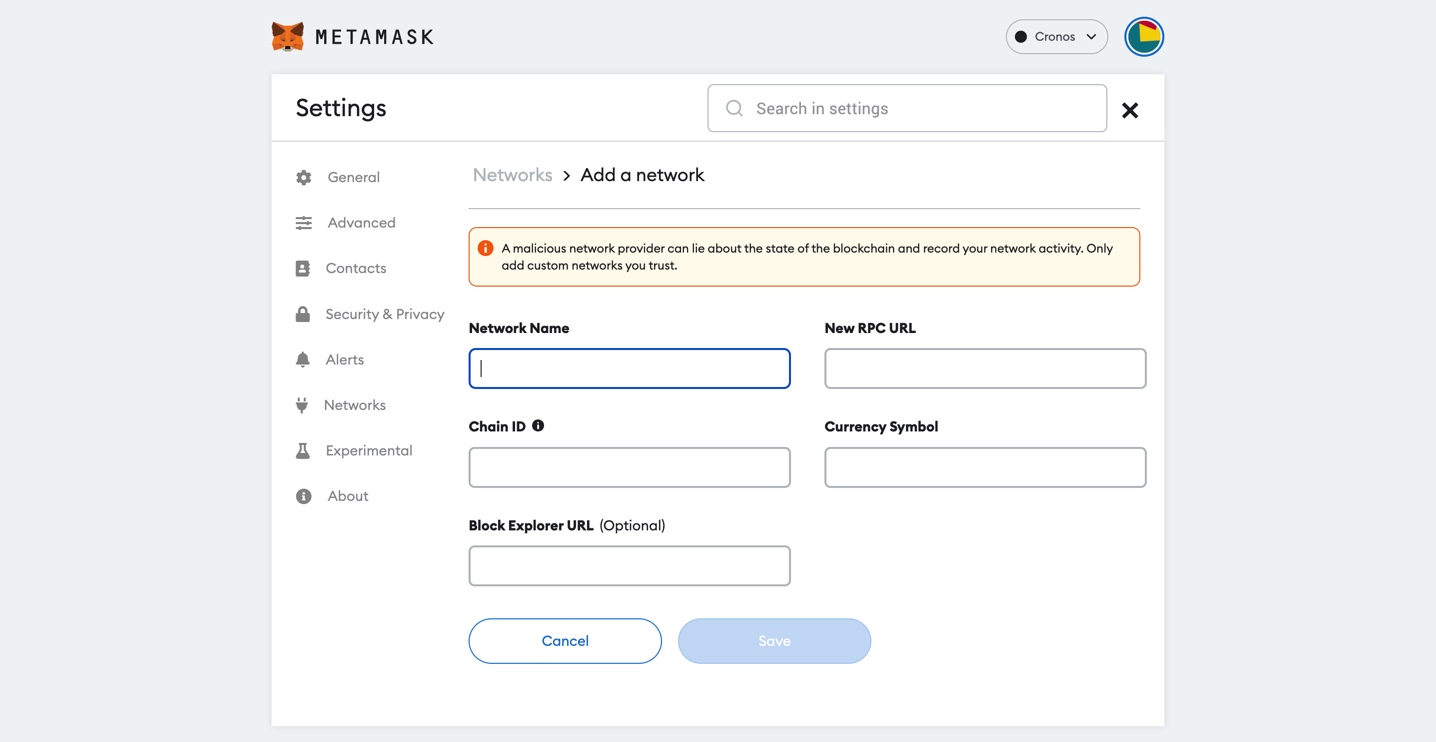
Task: Focus the New RPC URL field
Action: coord(985,368)
